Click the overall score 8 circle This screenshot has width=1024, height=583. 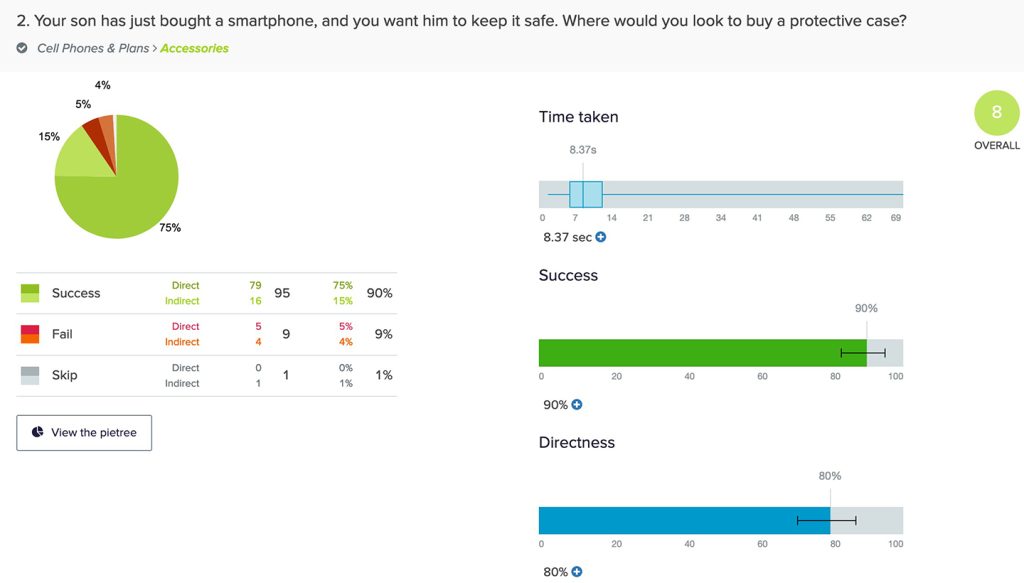click(996, 113)
